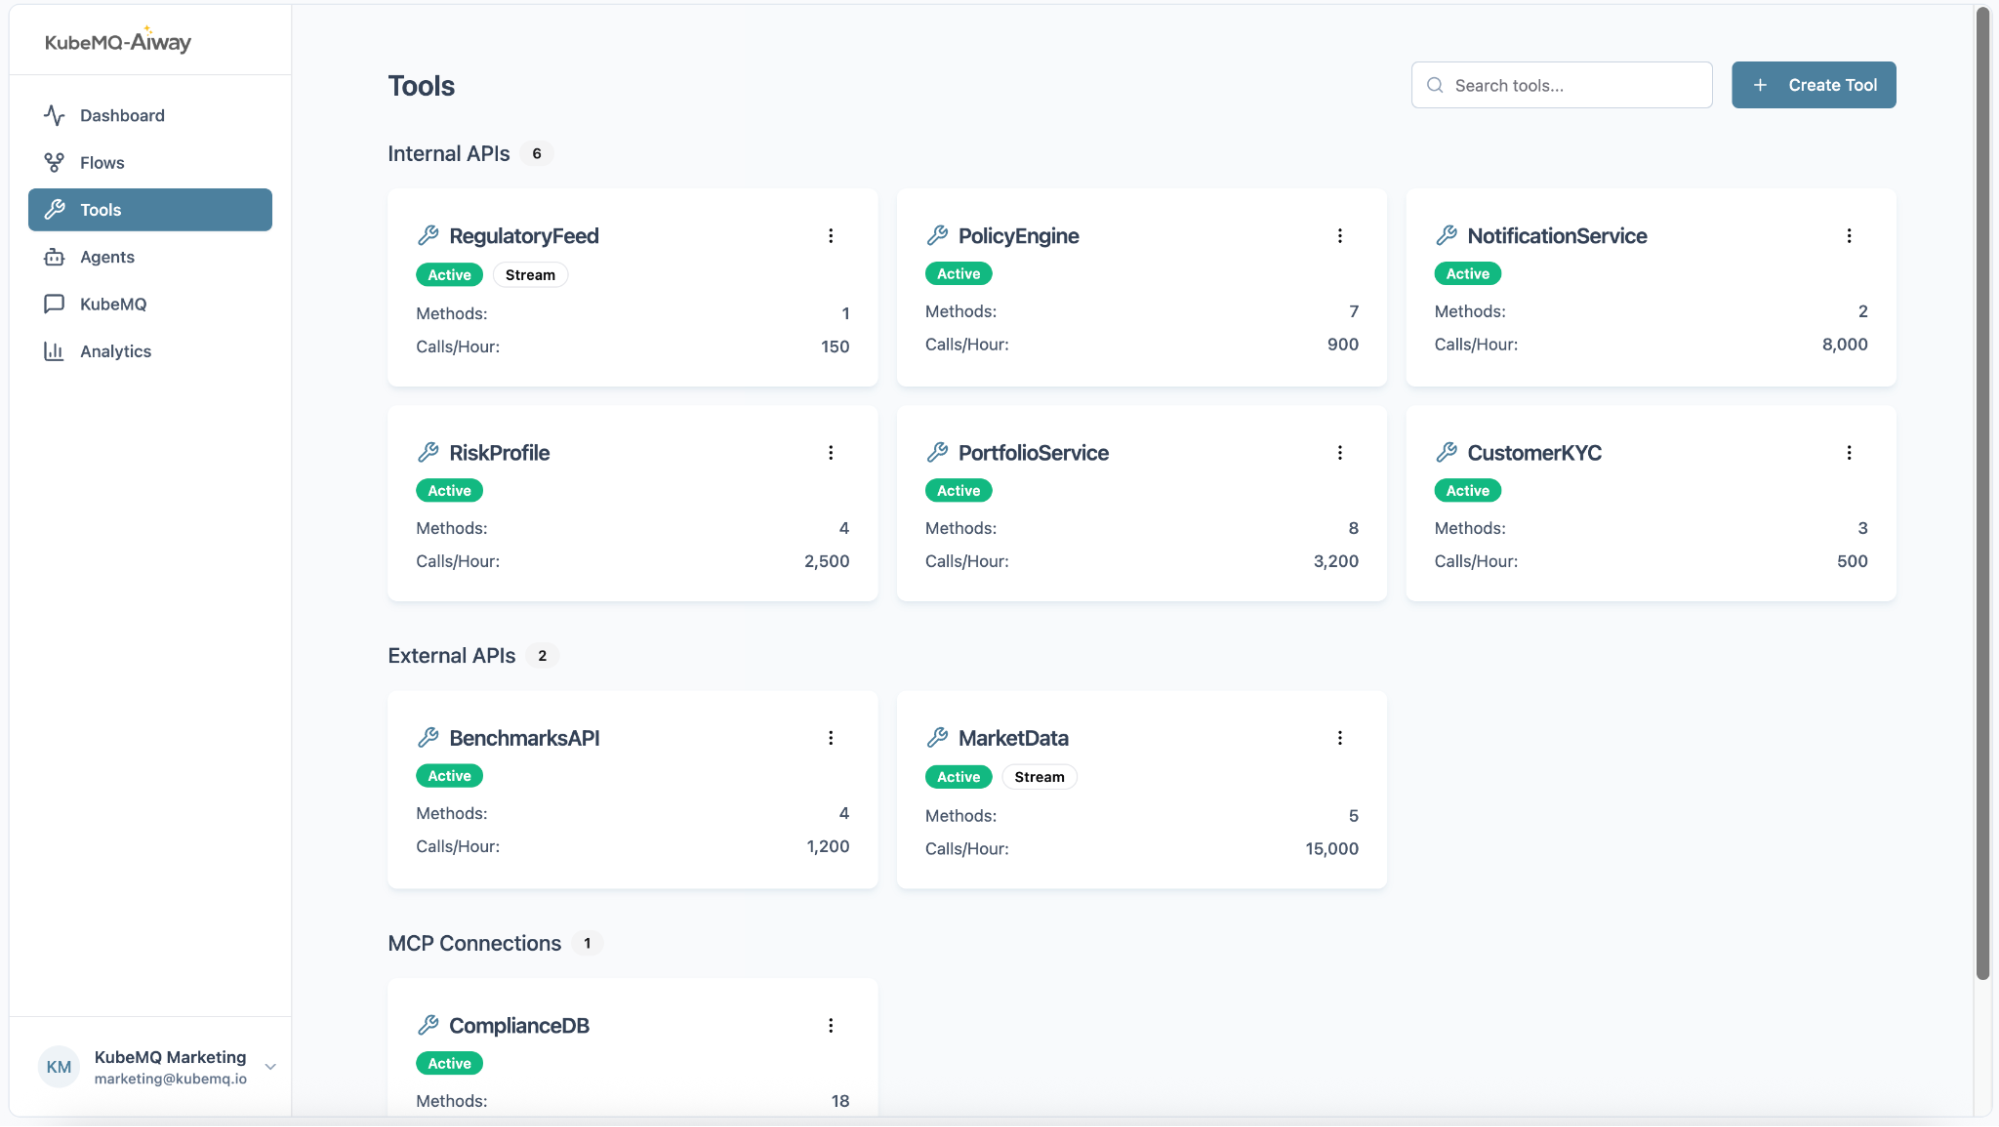1999x1127 pixels.
Task: Open the three-dot menu on RiskProfile card
Action: point(830,453)
